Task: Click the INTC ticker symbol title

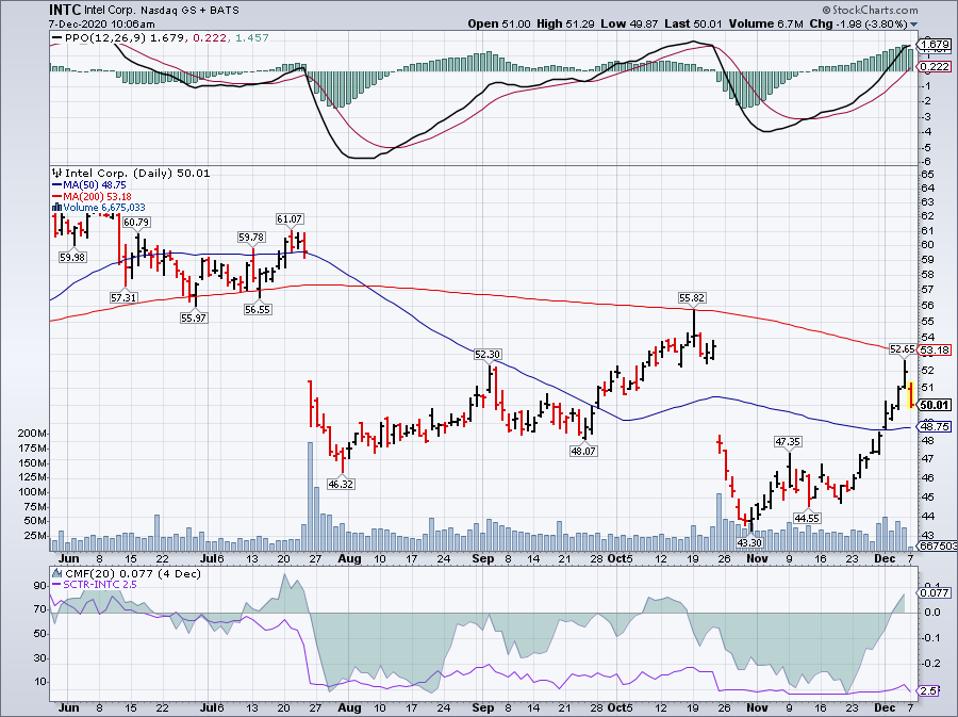Action: [x=65, y=10]
